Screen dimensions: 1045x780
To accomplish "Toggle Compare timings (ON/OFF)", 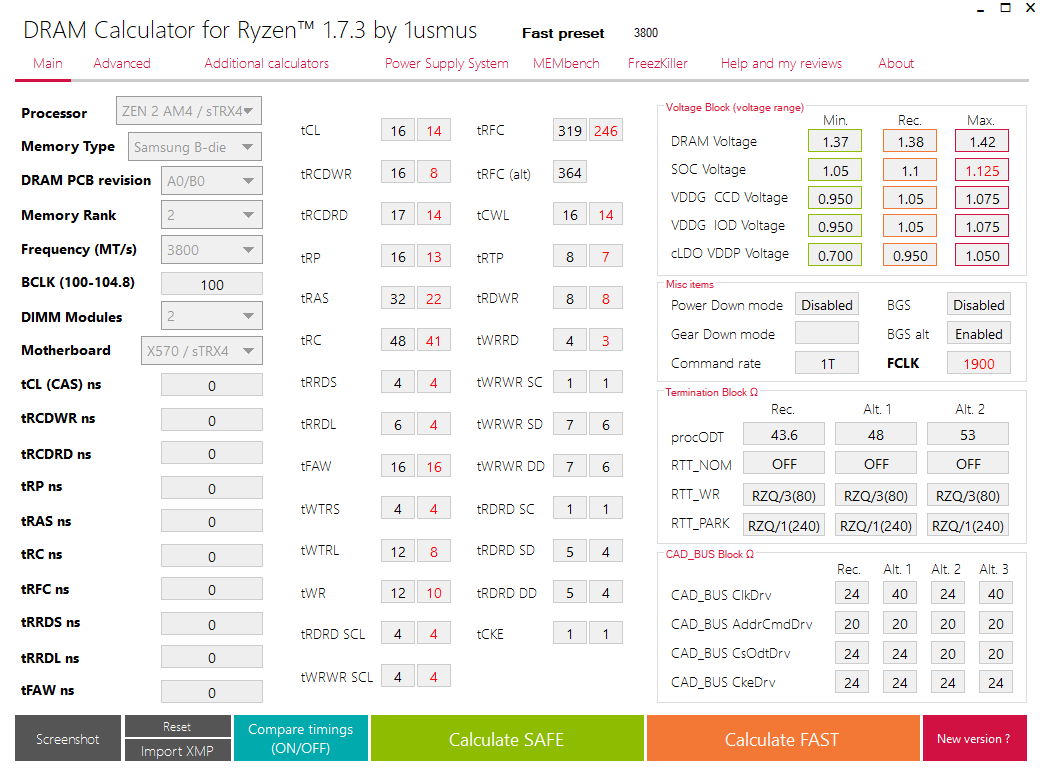I will [301, 738].
